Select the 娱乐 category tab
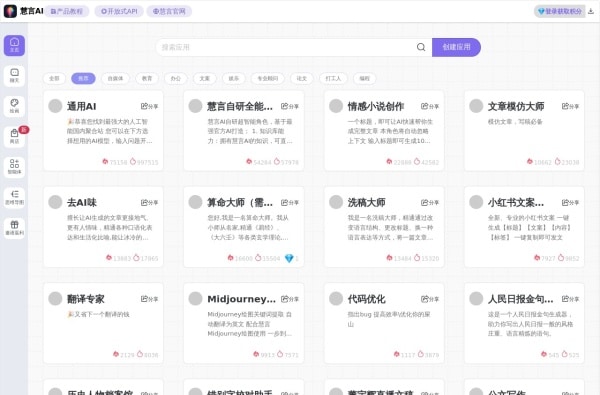This screenshot has height=395, width=600. pos(233,78)
